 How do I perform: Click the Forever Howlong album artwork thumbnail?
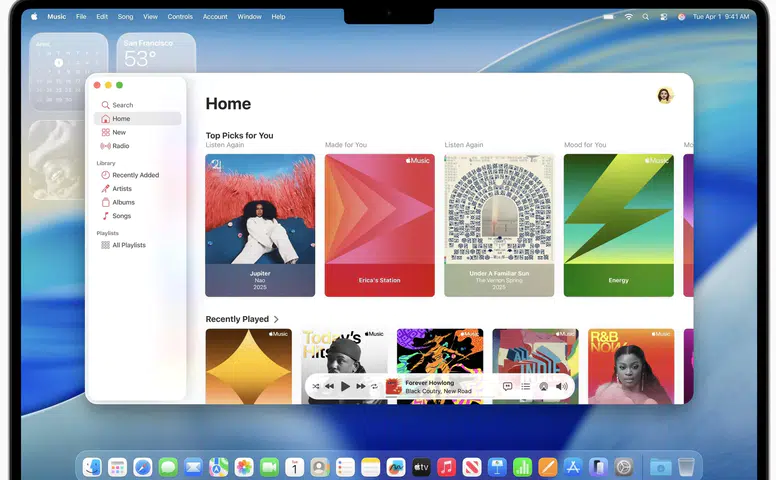[393, 386]
